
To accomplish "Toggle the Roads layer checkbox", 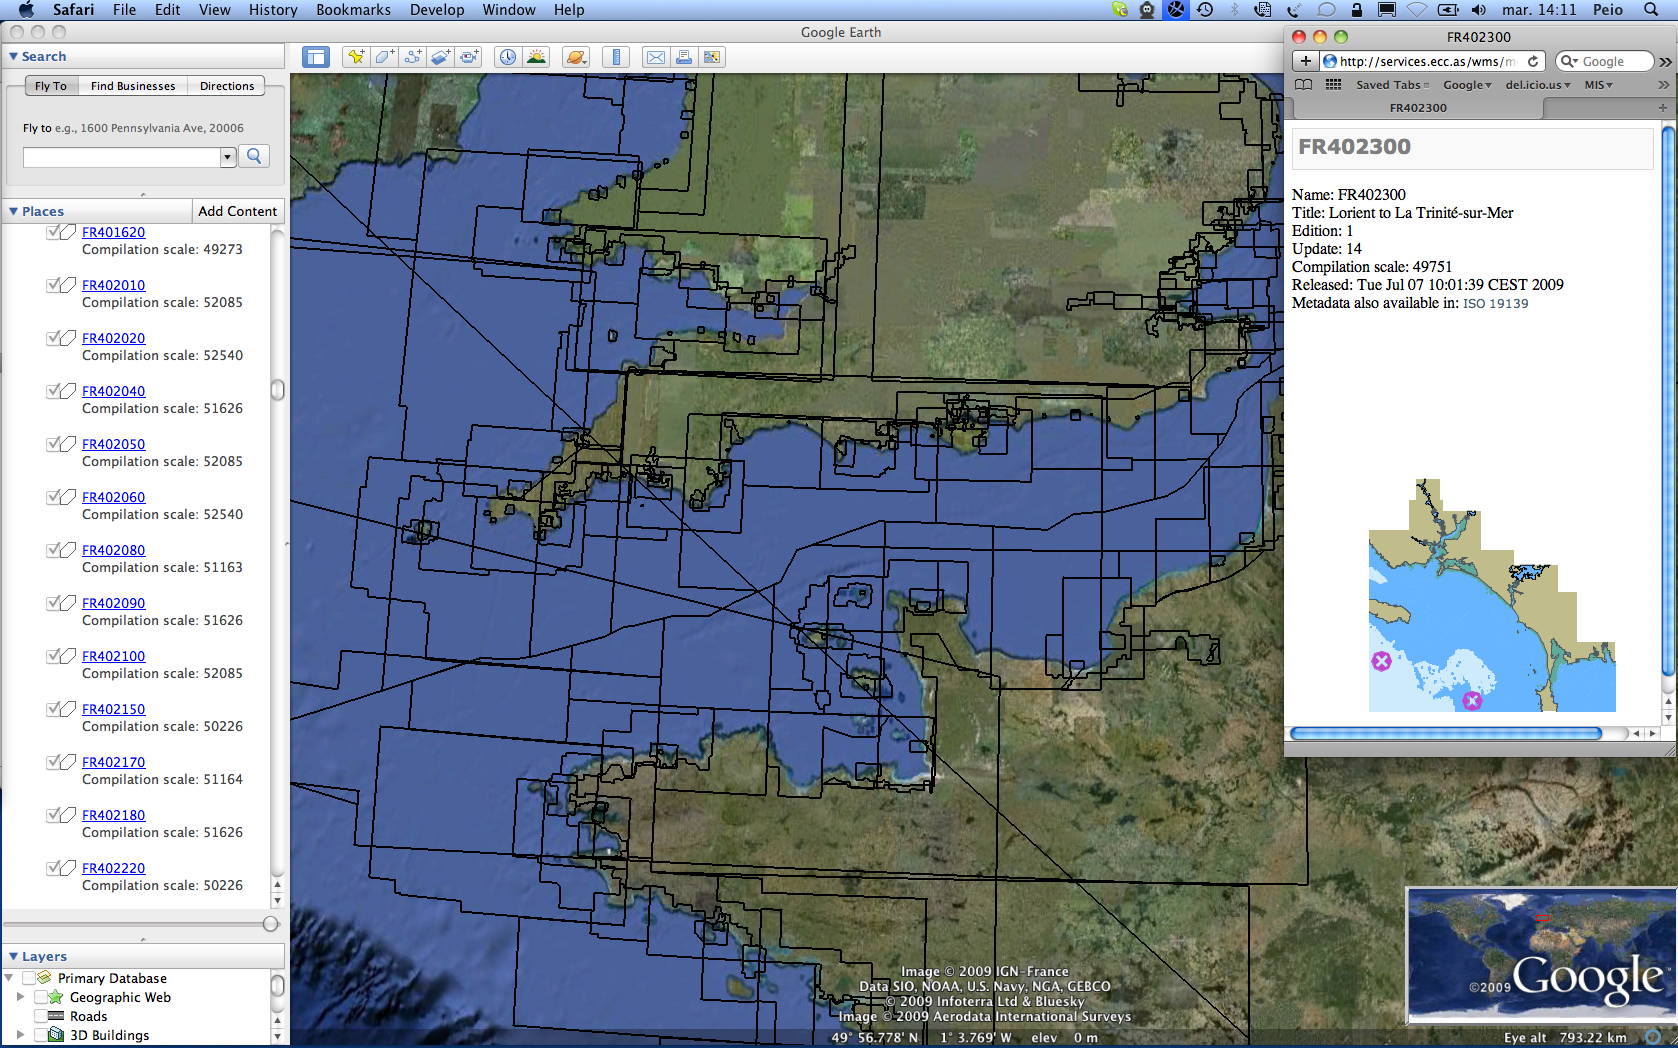I will [41, 1016].
